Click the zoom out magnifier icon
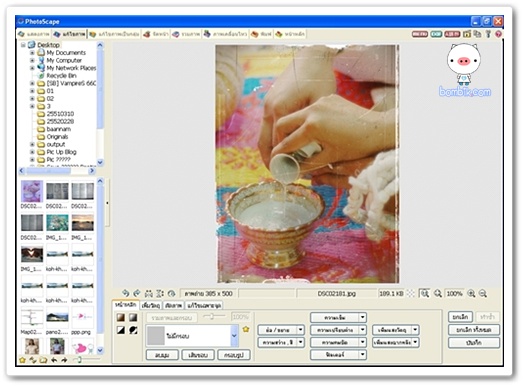525x388 pixels. [482, 294]
